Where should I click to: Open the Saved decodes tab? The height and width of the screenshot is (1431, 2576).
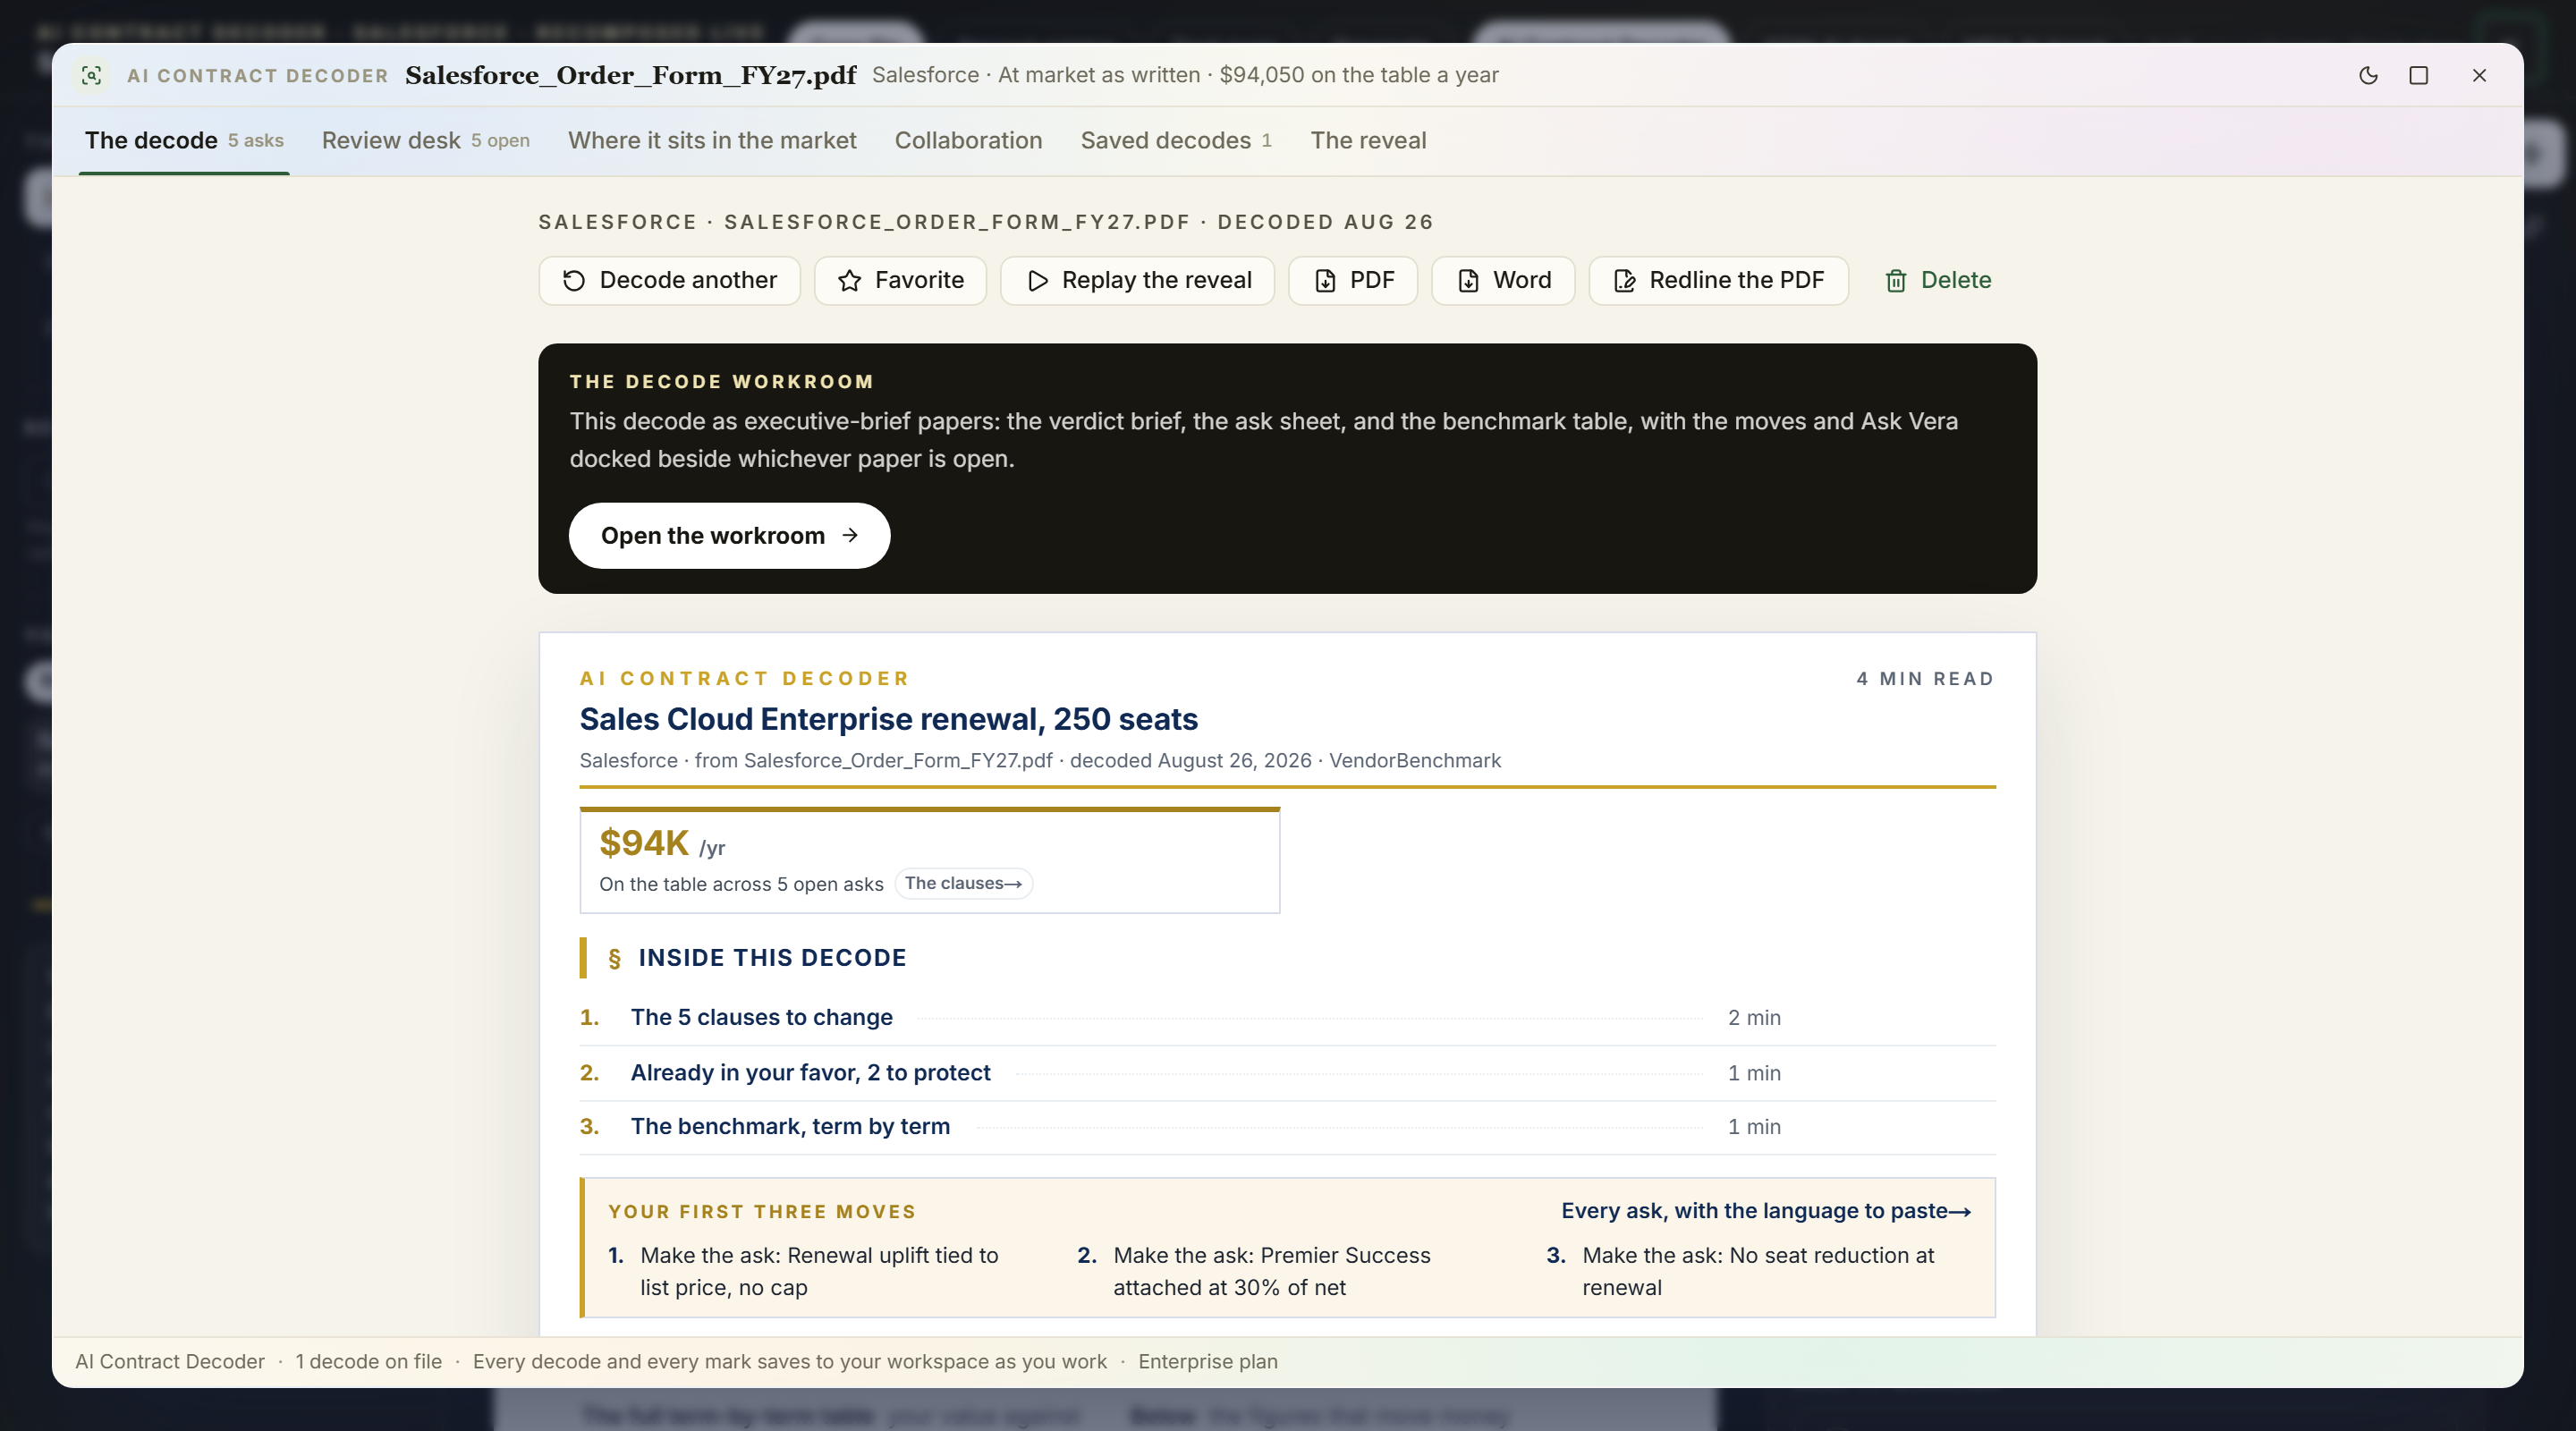[1176, 141]
